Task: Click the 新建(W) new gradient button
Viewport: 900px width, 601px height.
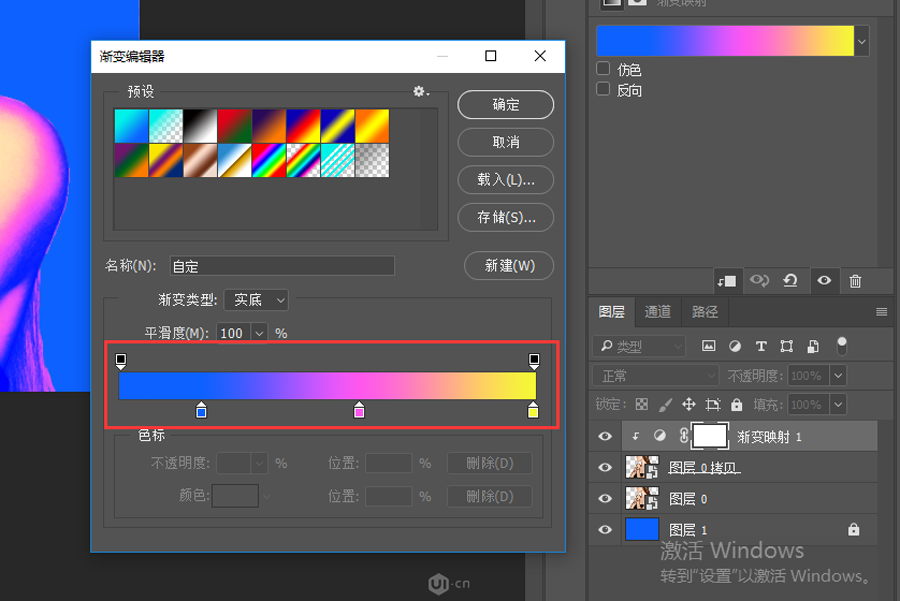Action: [509, 266]
